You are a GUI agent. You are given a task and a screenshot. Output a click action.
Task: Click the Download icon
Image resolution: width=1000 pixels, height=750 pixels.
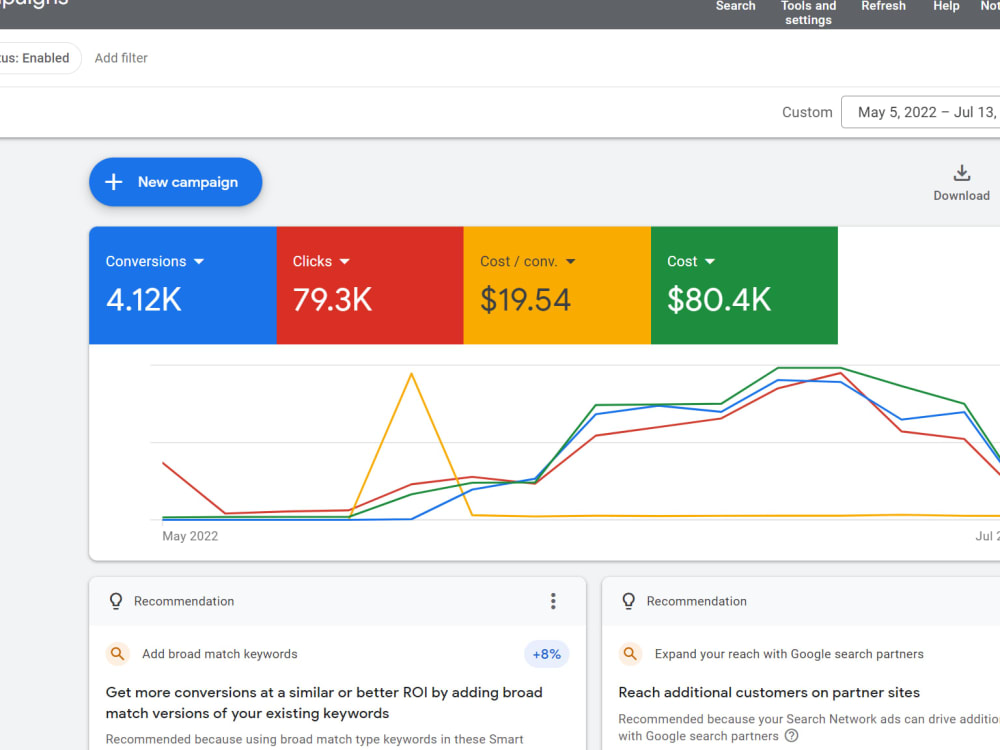pos(962,173)
